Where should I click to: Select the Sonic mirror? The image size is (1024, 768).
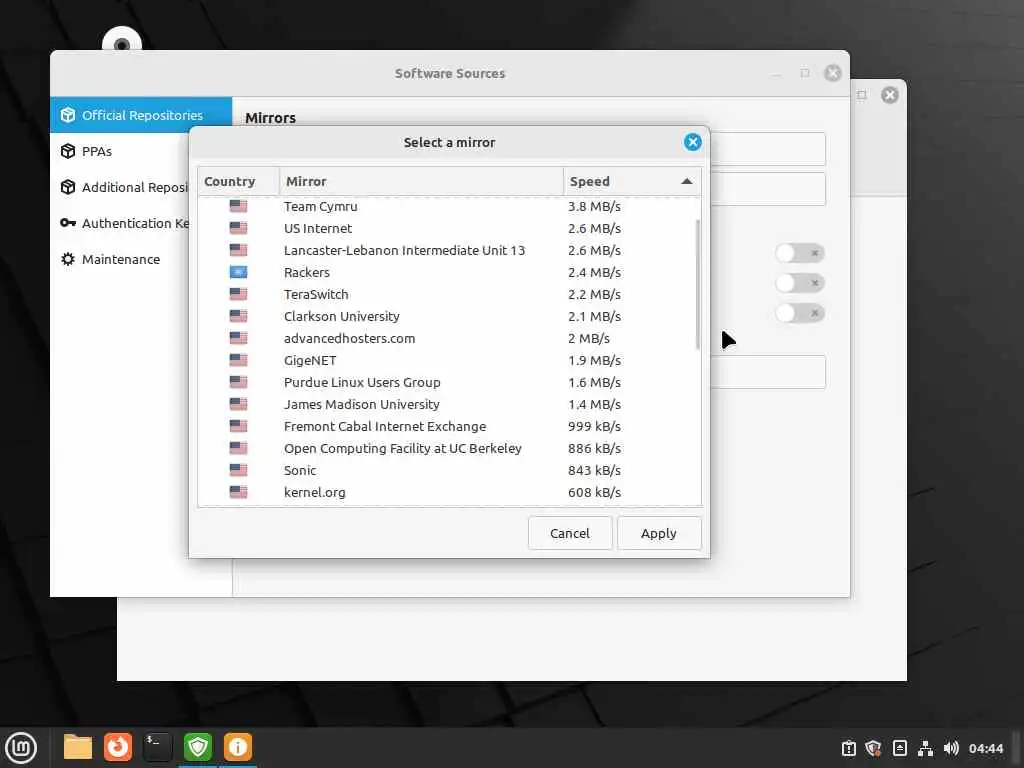click(449, 470)
